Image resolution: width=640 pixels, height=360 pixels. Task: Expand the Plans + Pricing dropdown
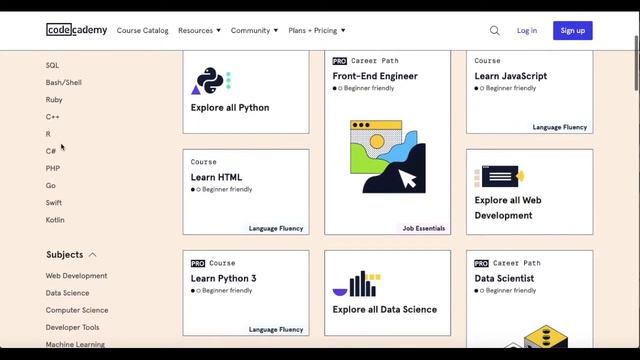317,31
